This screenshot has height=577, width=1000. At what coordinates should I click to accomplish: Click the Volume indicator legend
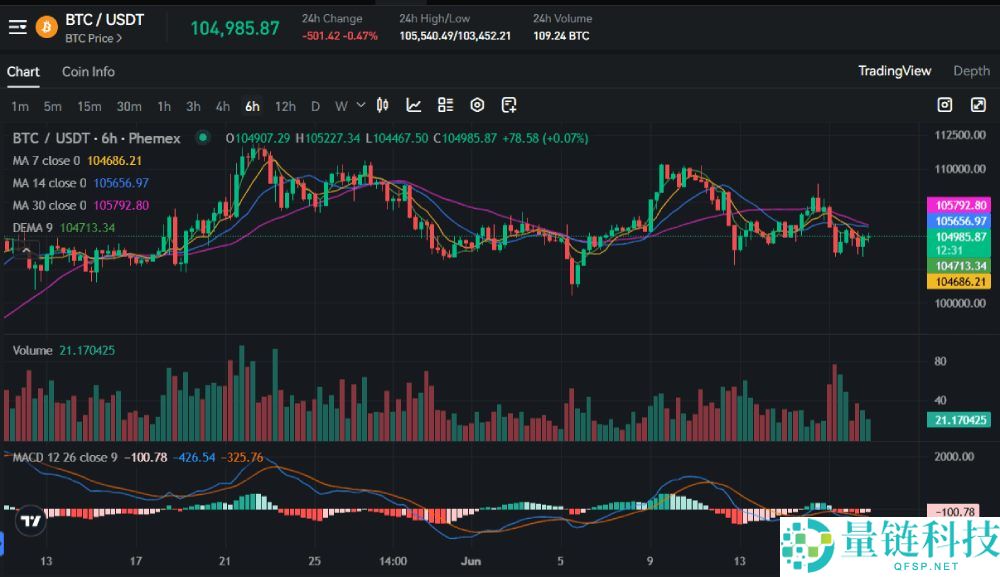click(33, 350)
